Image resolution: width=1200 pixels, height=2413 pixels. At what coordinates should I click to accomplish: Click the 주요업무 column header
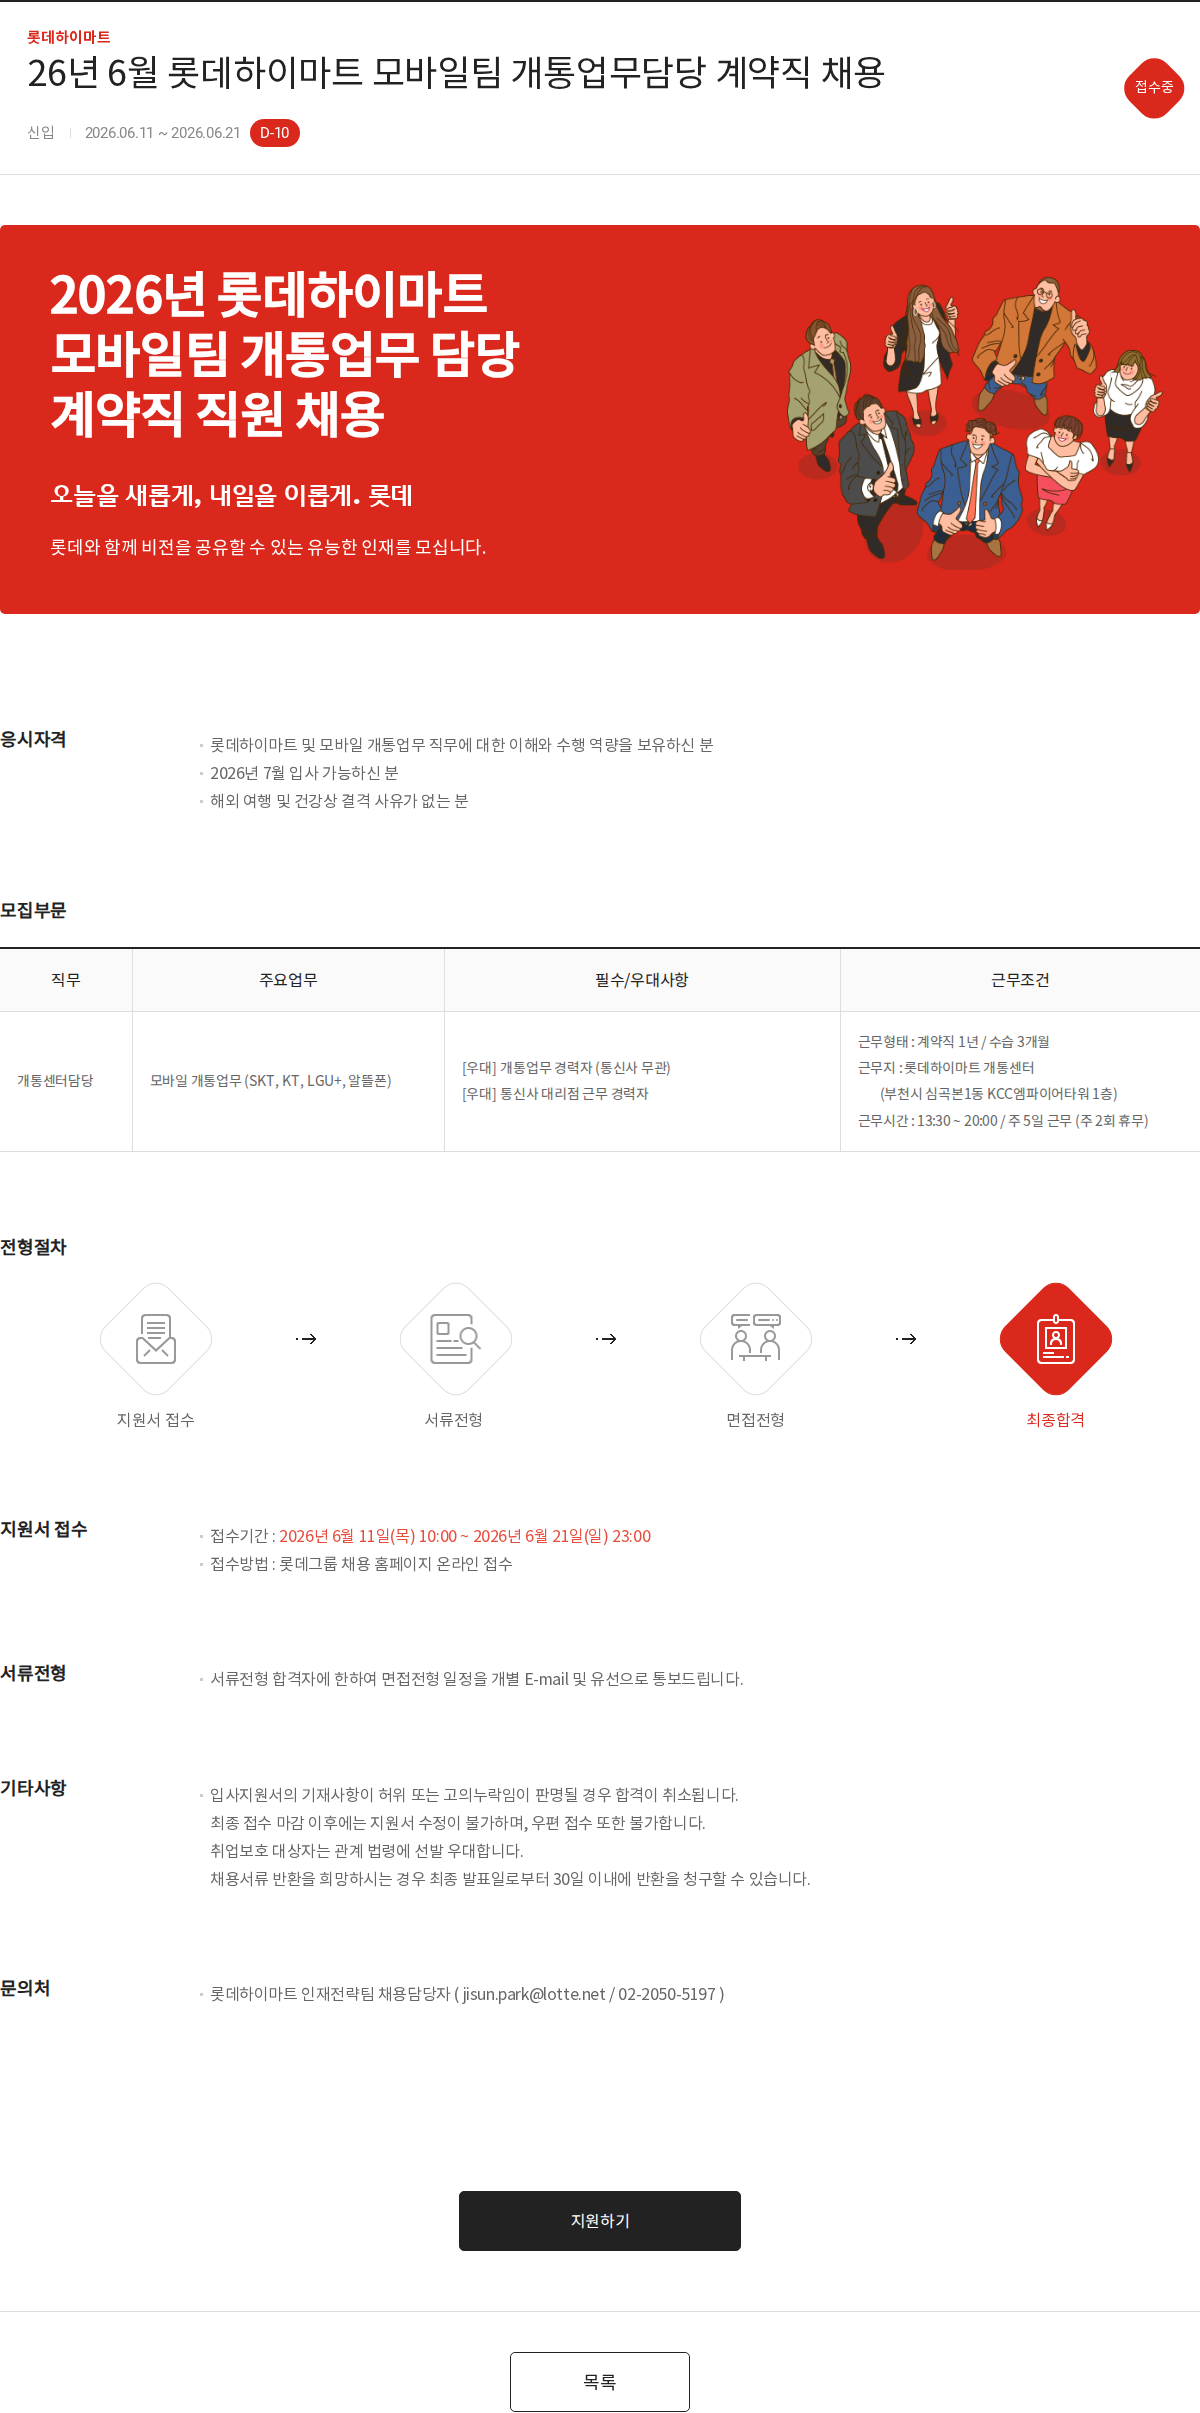coord(288,980)
